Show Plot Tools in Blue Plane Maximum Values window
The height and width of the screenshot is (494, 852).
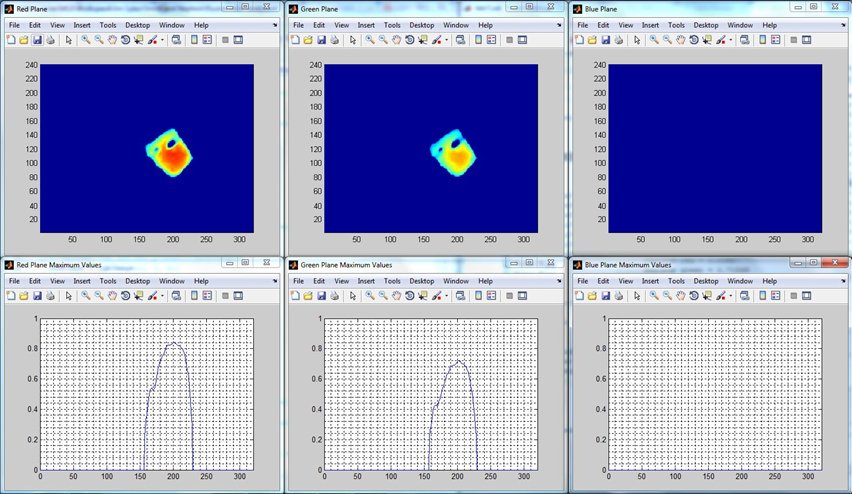[x=806, y=296]
